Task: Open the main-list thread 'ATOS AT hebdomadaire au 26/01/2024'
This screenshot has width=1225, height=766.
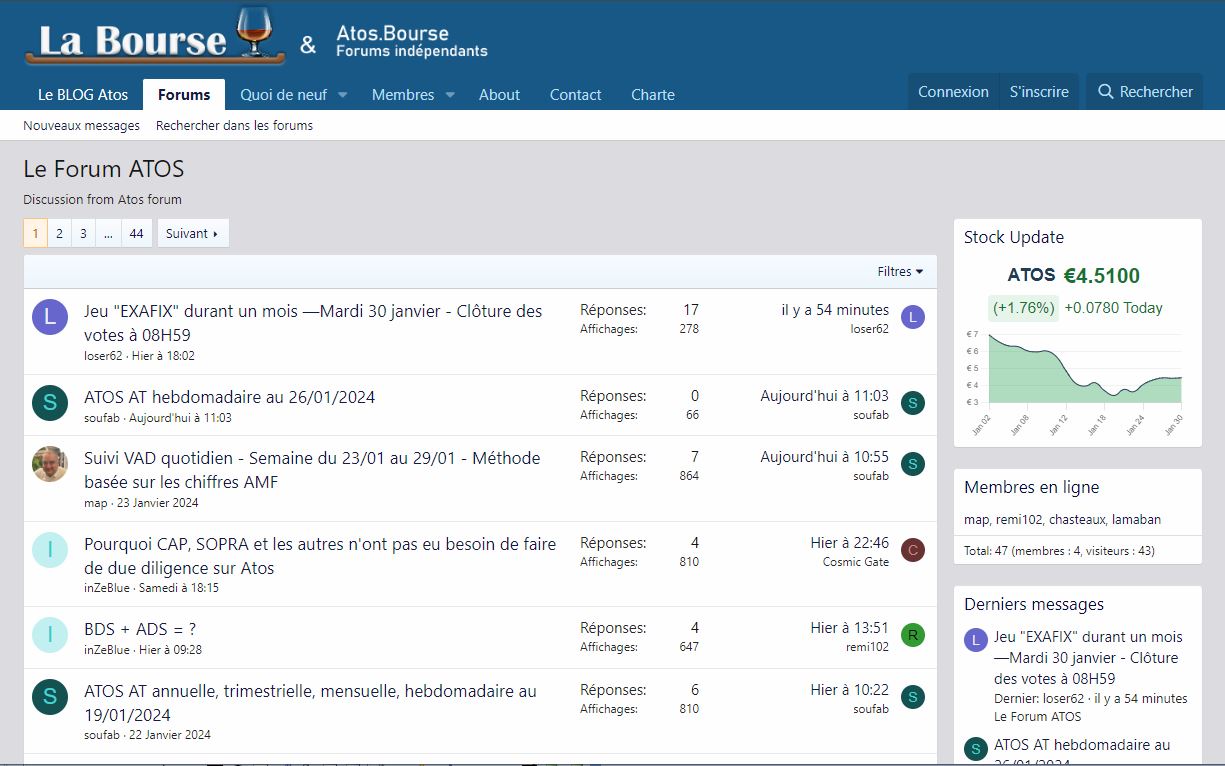Action: (230, 397)
